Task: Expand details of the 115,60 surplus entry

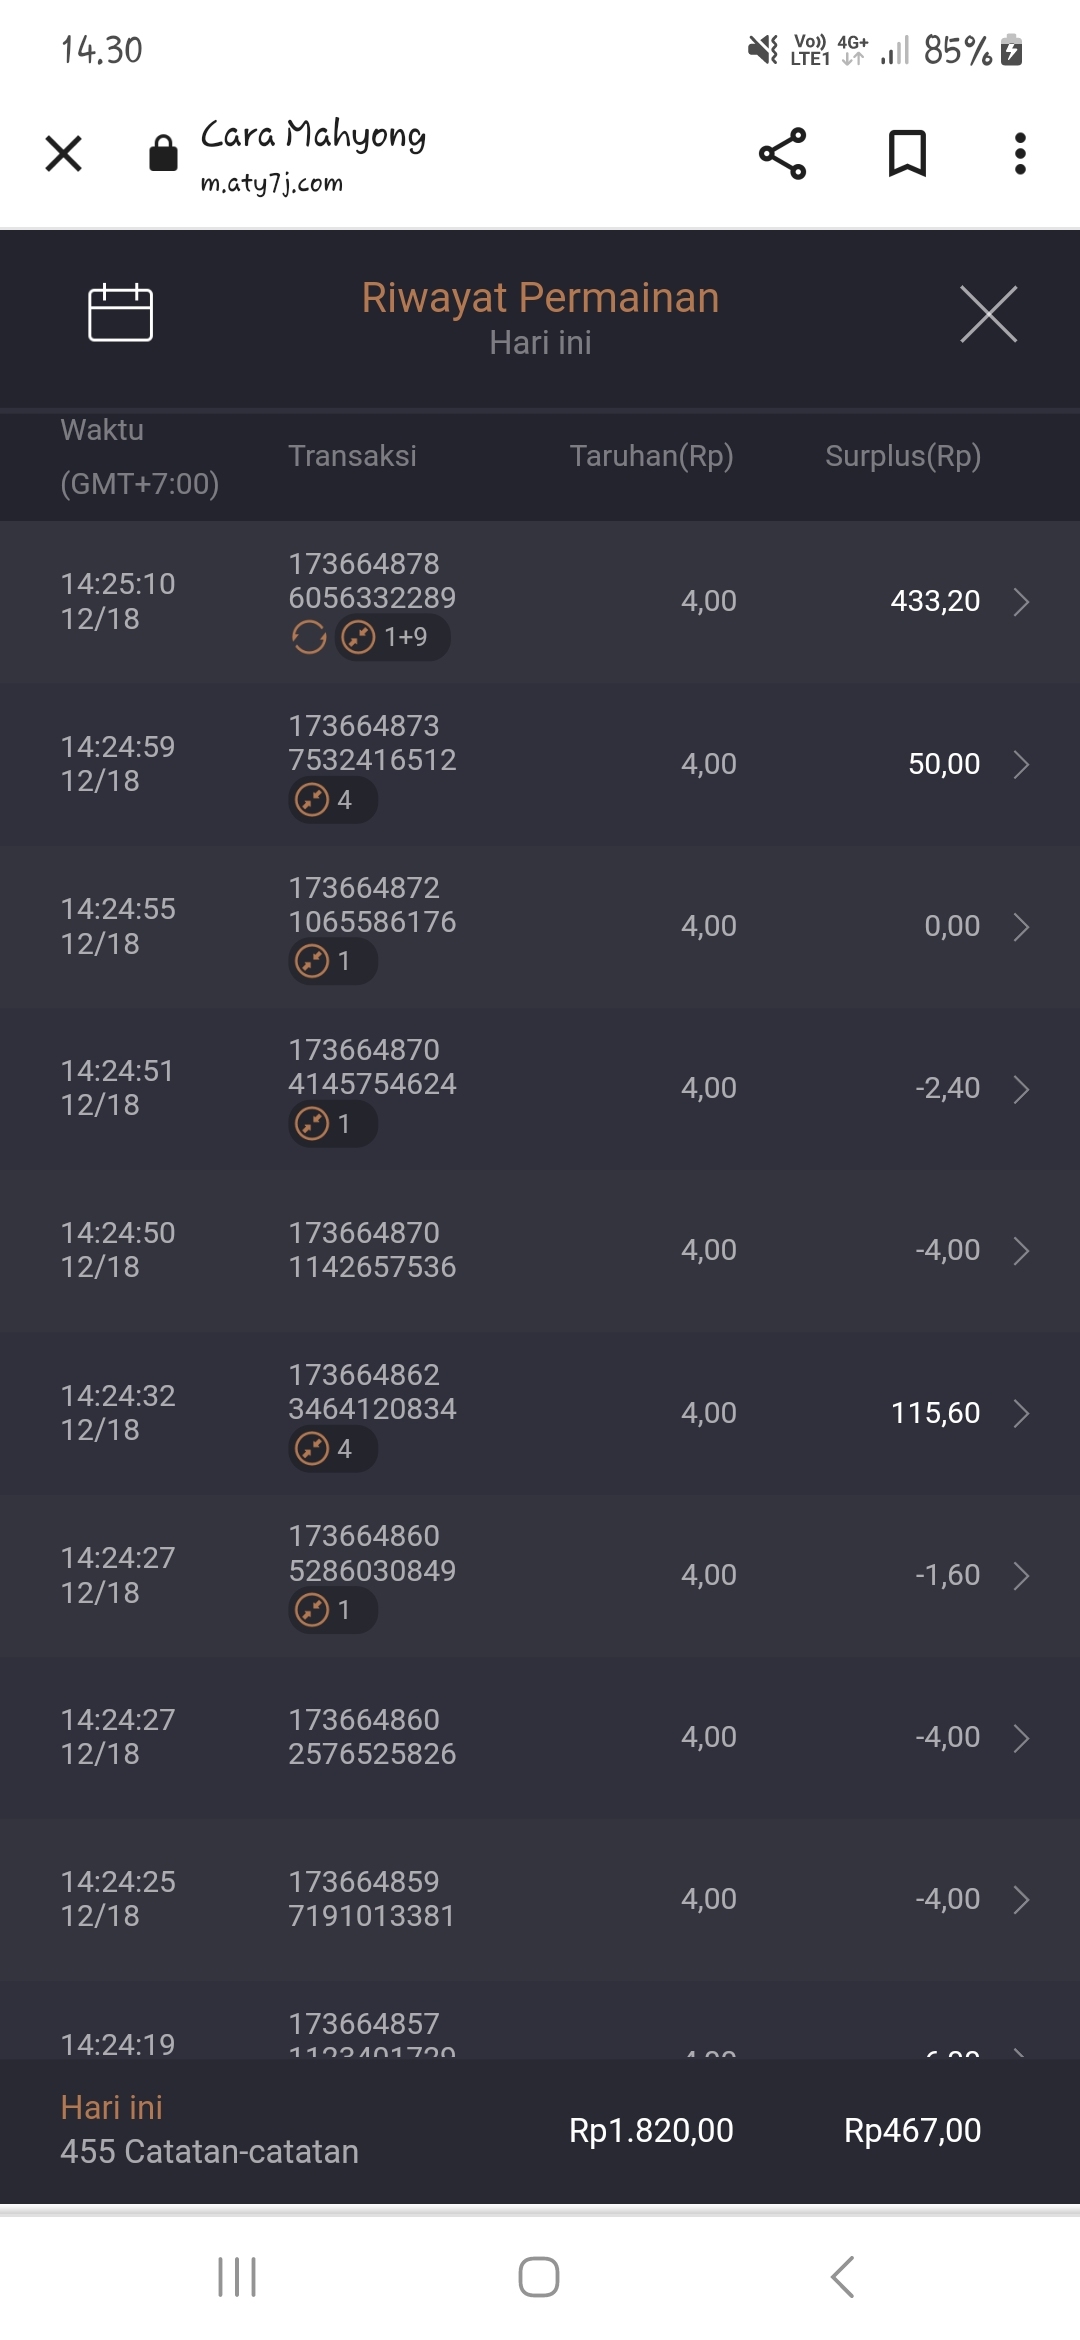Action: coord(1021,1413)
